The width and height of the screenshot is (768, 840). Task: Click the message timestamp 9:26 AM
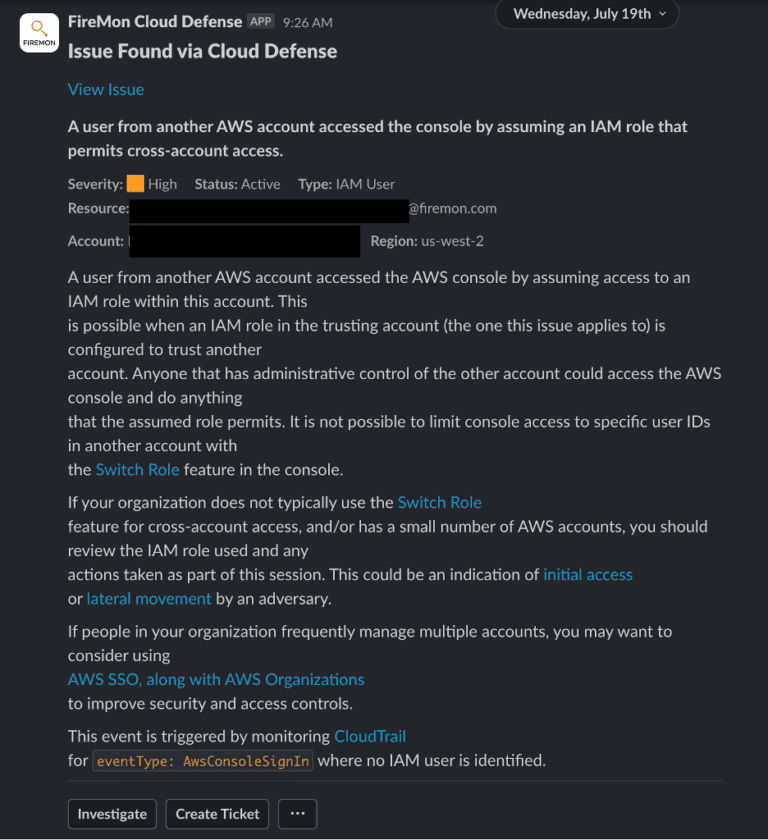(303, 21)
